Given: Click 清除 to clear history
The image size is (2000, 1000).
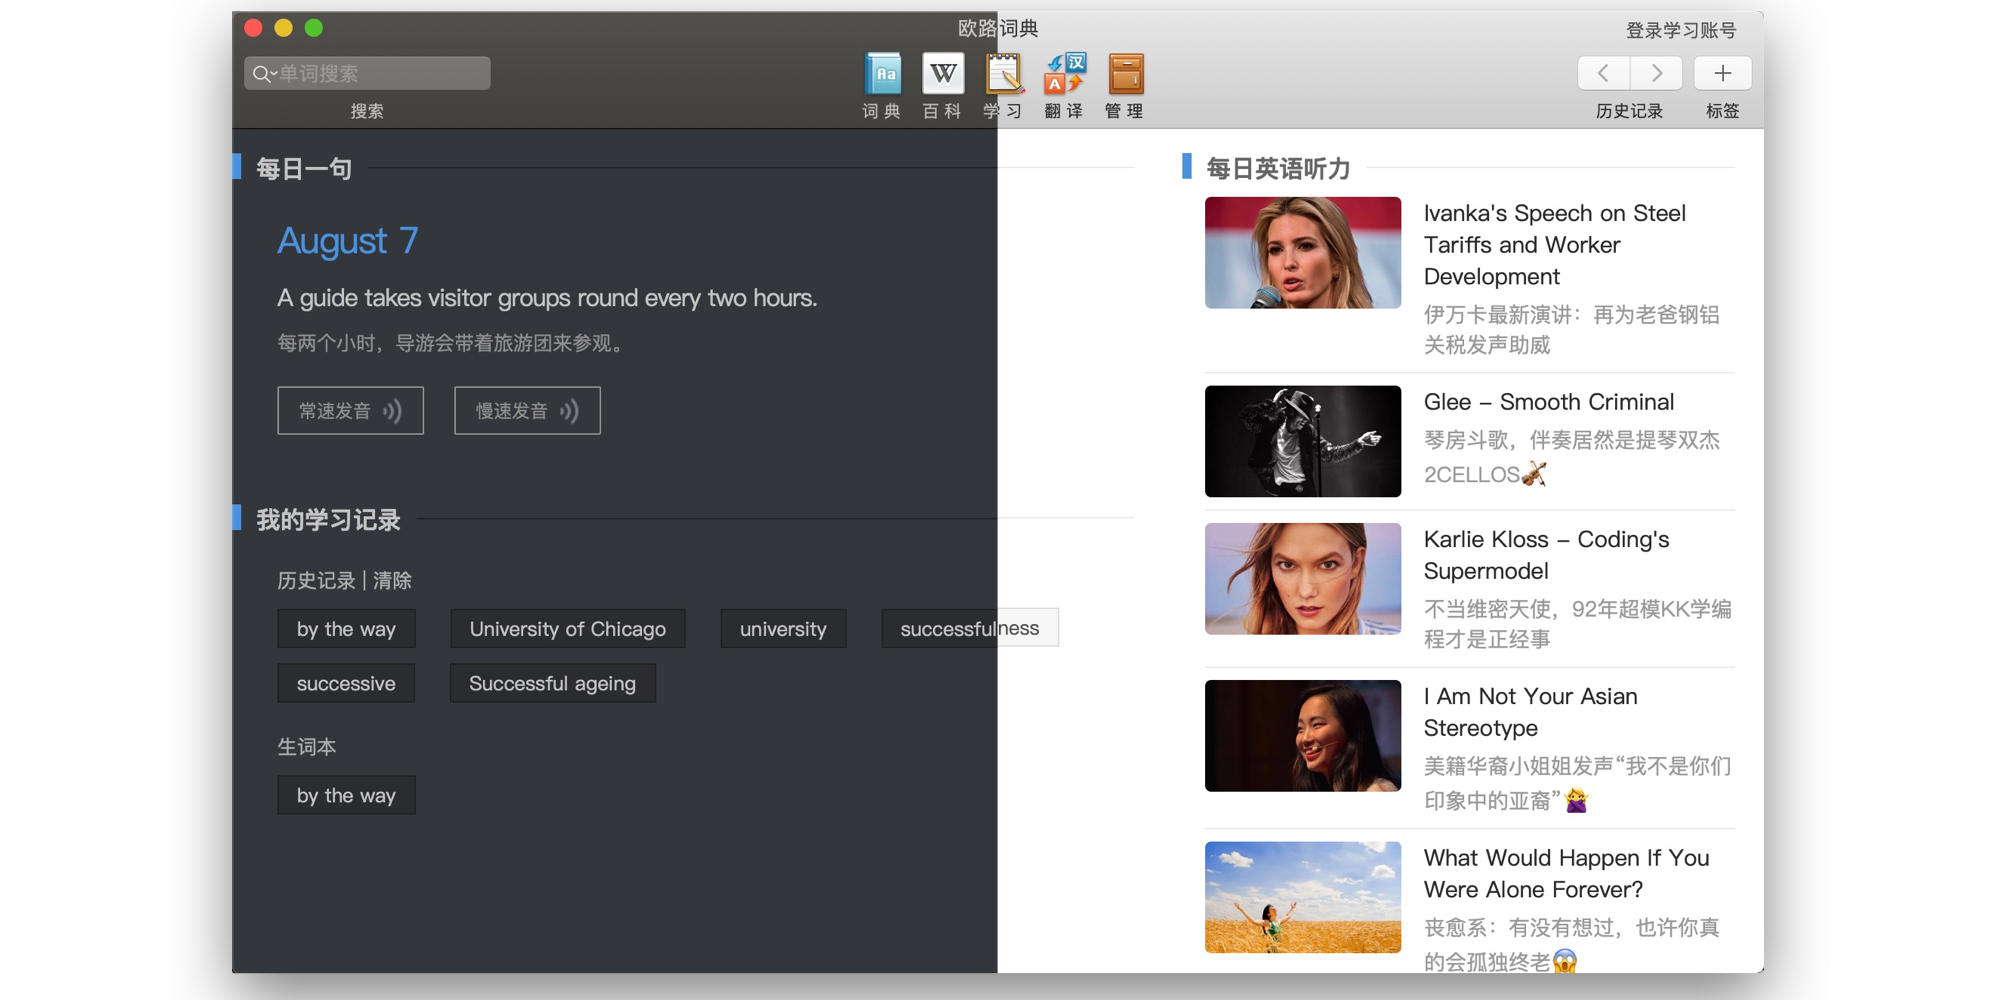Looking at the screenshot, I should point(392,580).
